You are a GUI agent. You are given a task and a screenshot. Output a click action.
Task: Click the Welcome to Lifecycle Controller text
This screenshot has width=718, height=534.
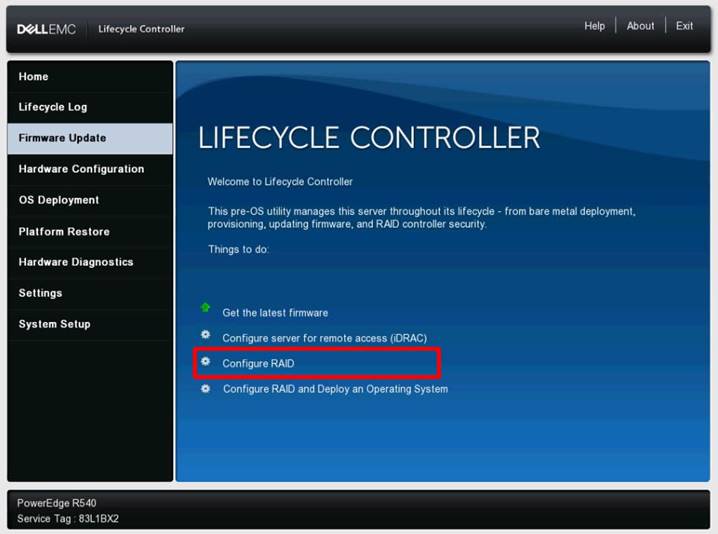(280, 182)
